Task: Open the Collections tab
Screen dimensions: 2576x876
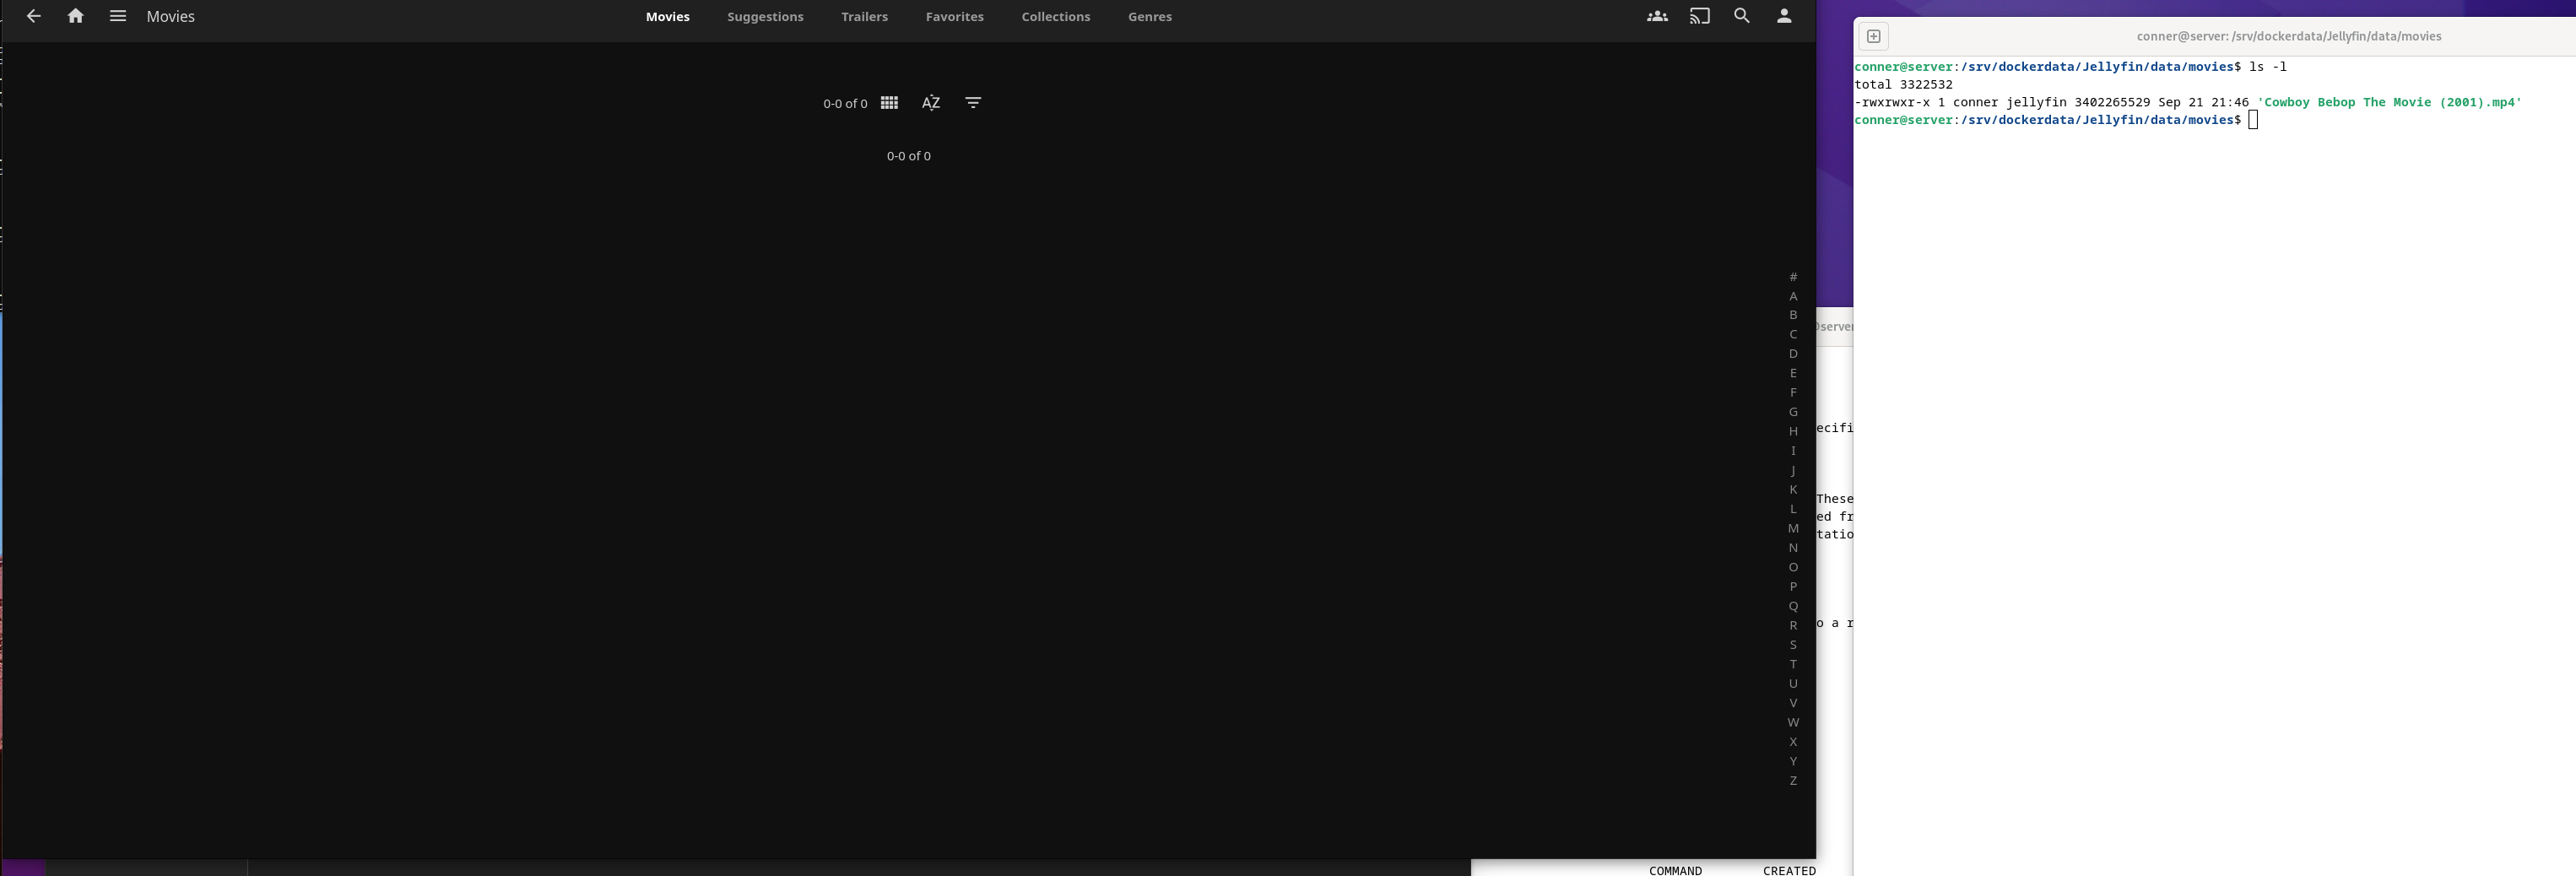Action: pyautogui.click(x=1055, y=17)
